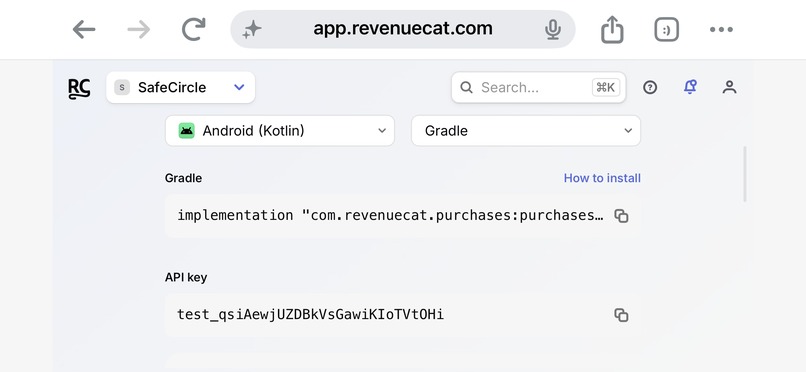Click the page vertical scrollbar
Viewport: 806px width, 372px height.
pyautogui.click(x=745, y=174)
